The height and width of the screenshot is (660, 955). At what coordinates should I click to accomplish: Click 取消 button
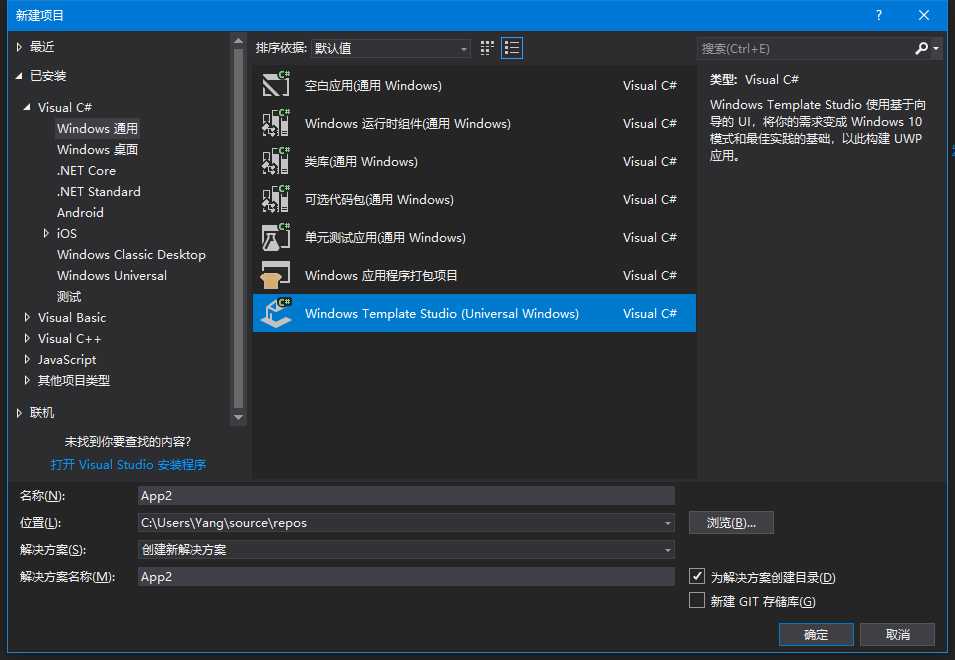[898, 634]
